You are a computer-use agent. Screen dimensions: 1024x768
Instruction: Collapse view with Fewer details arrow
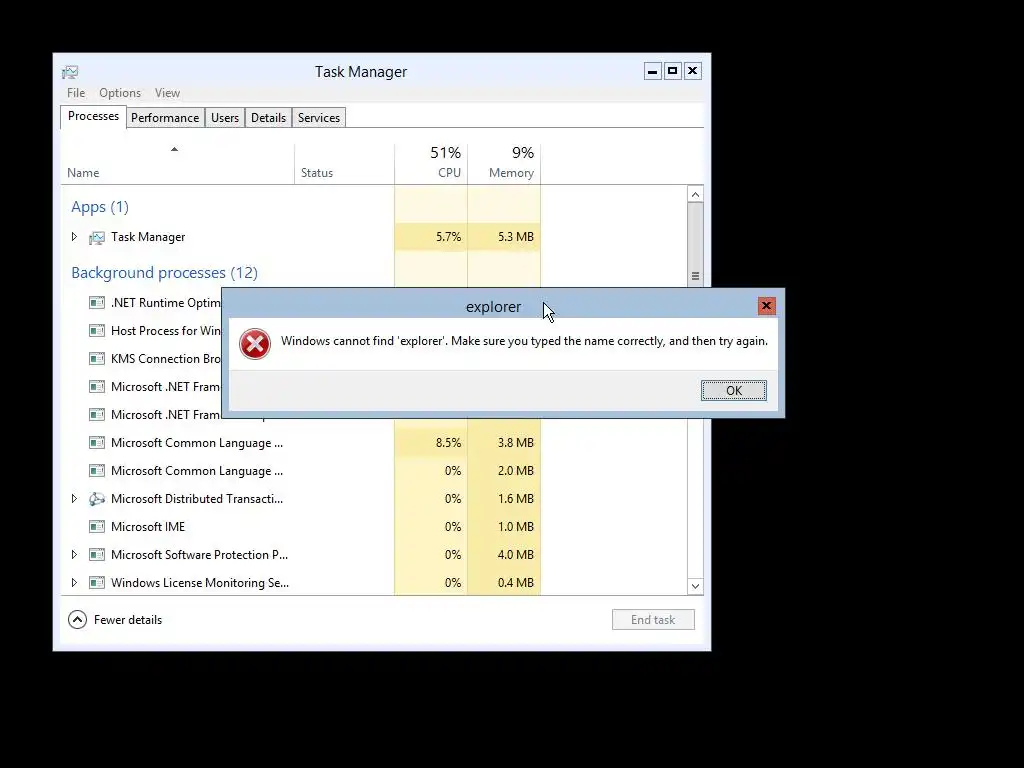pyautogui.click(x=77, y=620)
